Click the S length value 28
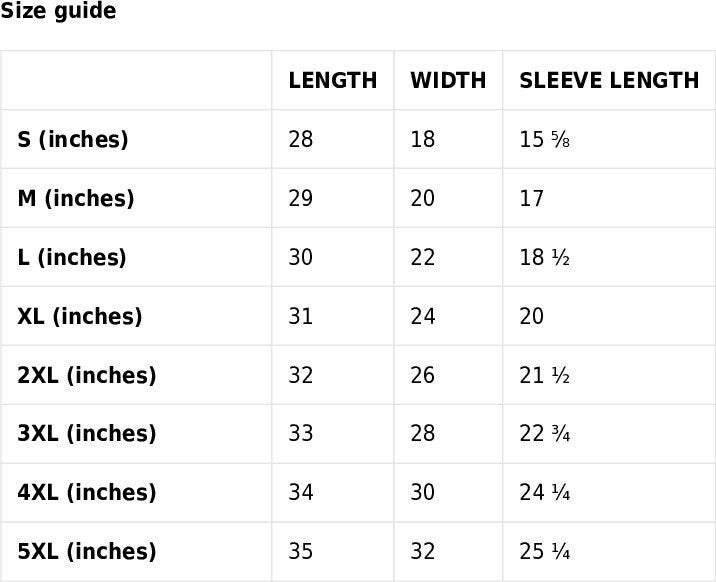This screenshot has width=716, height=582. [x=300, y=140]
